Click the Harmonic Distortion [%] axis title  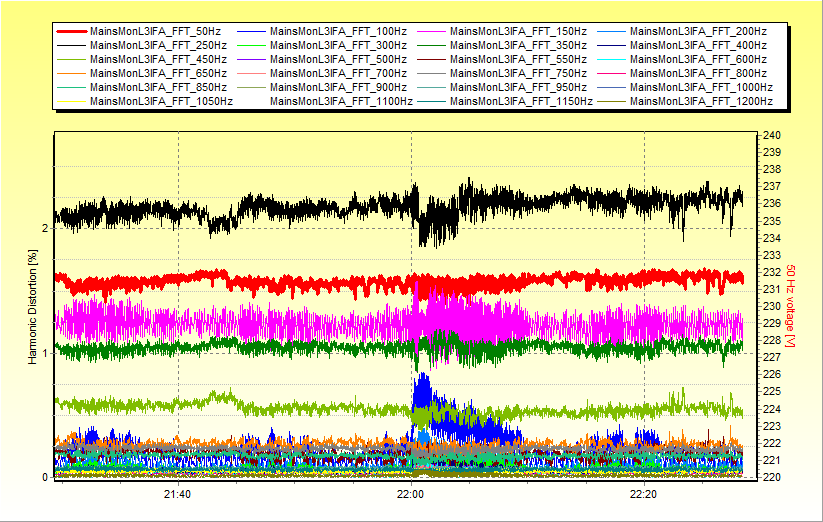tap(33, 306)
